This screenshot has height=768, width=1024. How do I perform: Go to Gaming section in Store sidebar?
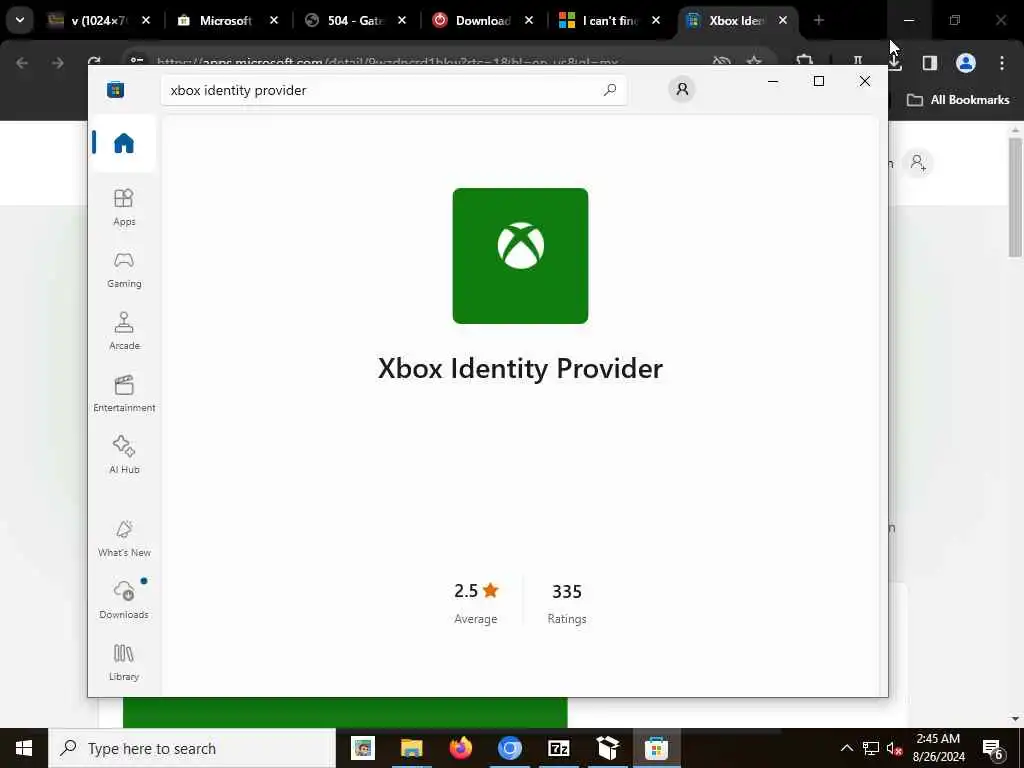pos(123,270)
